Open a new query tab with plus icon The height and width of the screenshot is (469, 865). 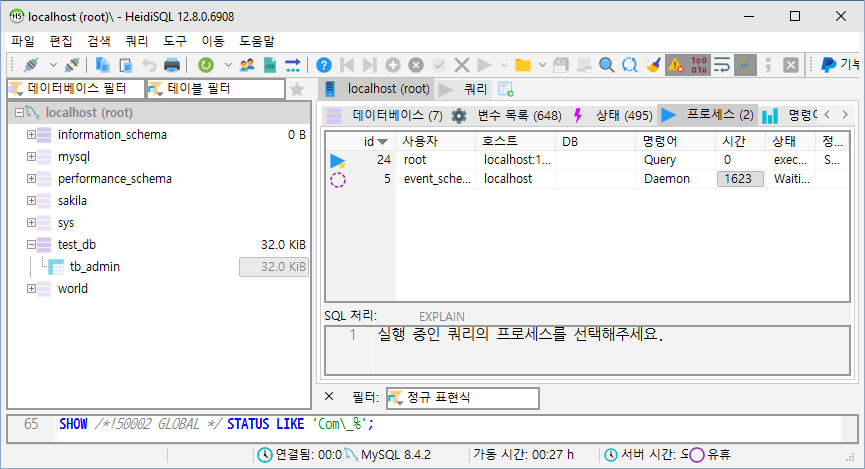[505, 89]
